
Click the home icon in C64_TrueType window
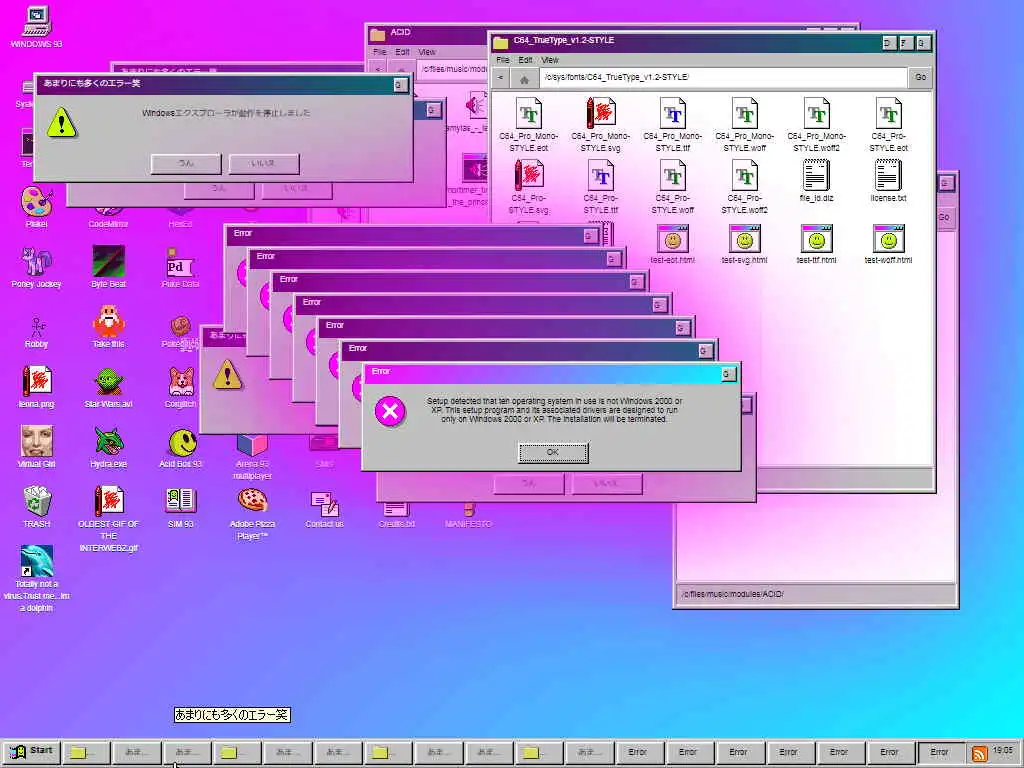(x=524, y=79)
